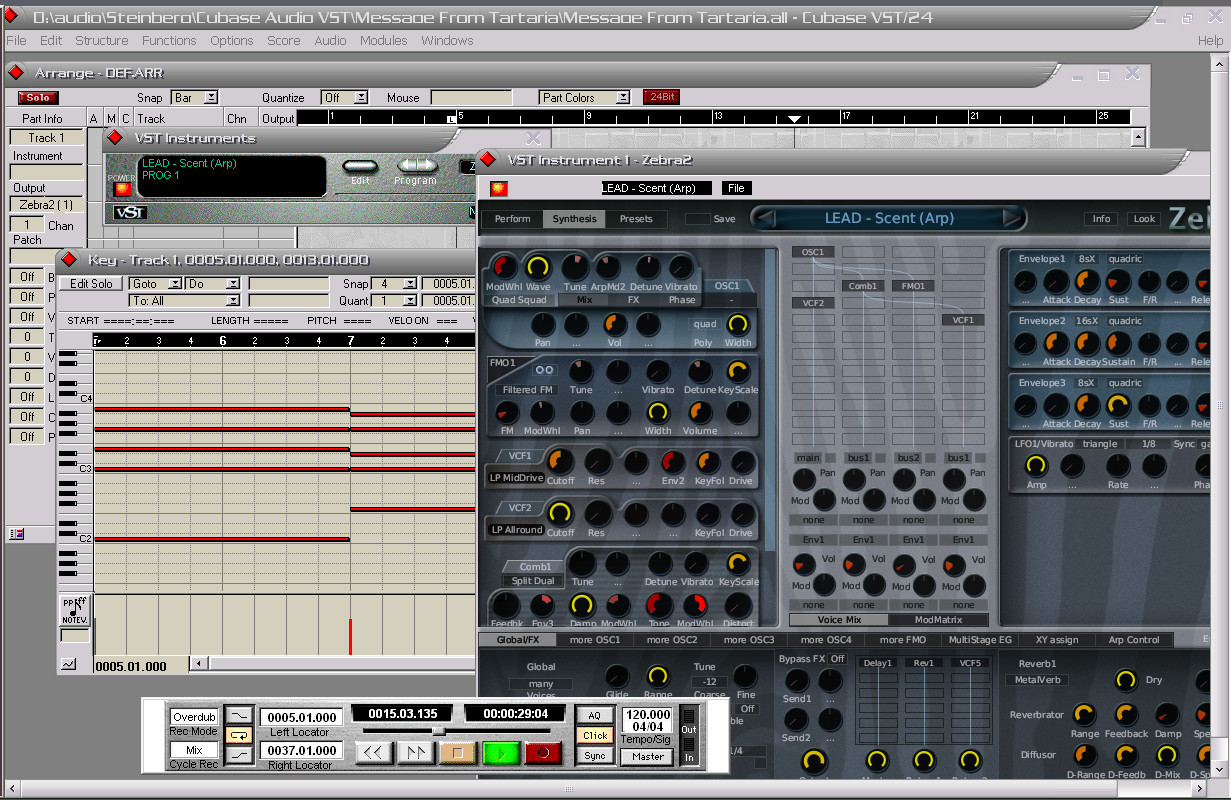Click the Right Locator value field
Image resolution: width=1231 pixels, height=800 pixels.
point(302,750)
